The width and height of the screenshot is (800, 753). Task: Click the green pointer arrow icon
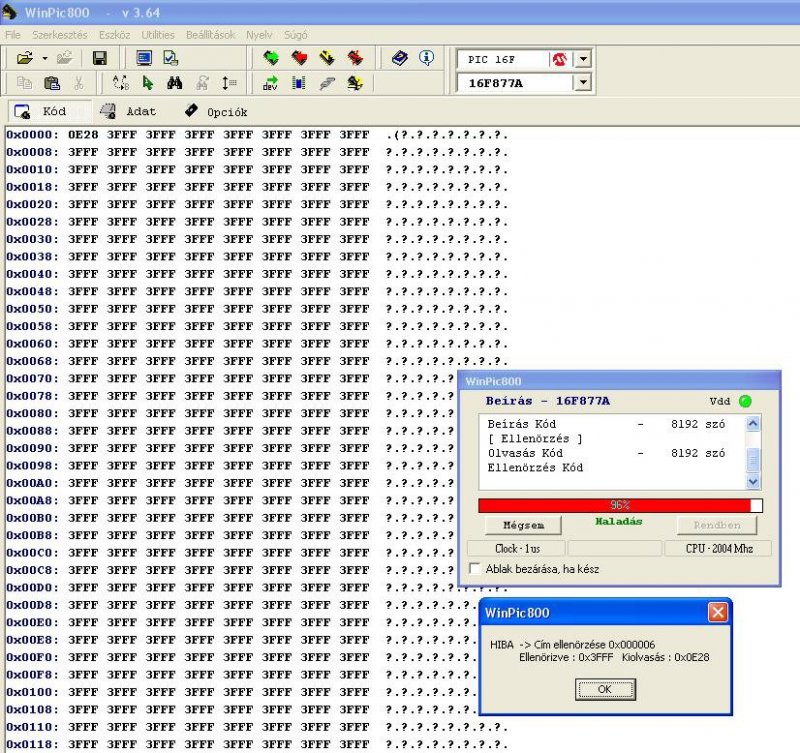coord(148,83)
